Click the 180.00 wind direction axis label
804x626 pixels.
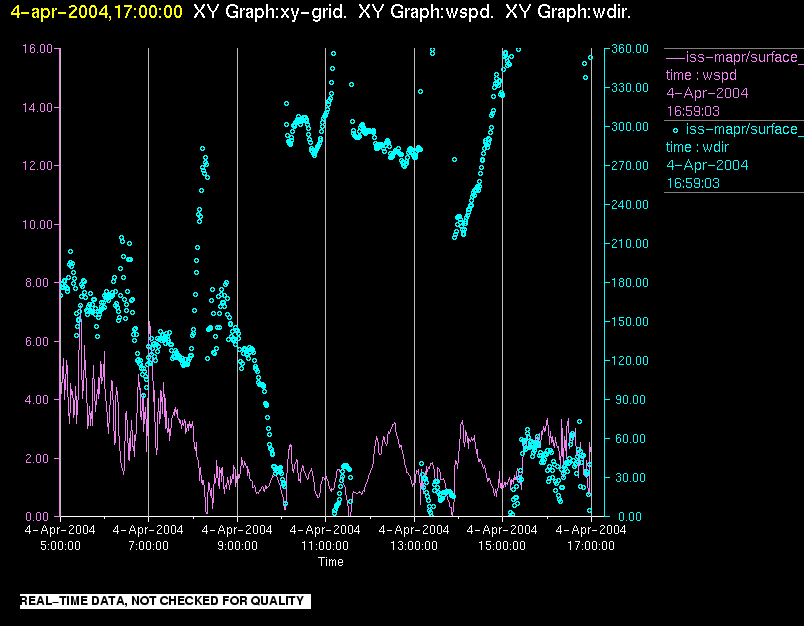630,282
